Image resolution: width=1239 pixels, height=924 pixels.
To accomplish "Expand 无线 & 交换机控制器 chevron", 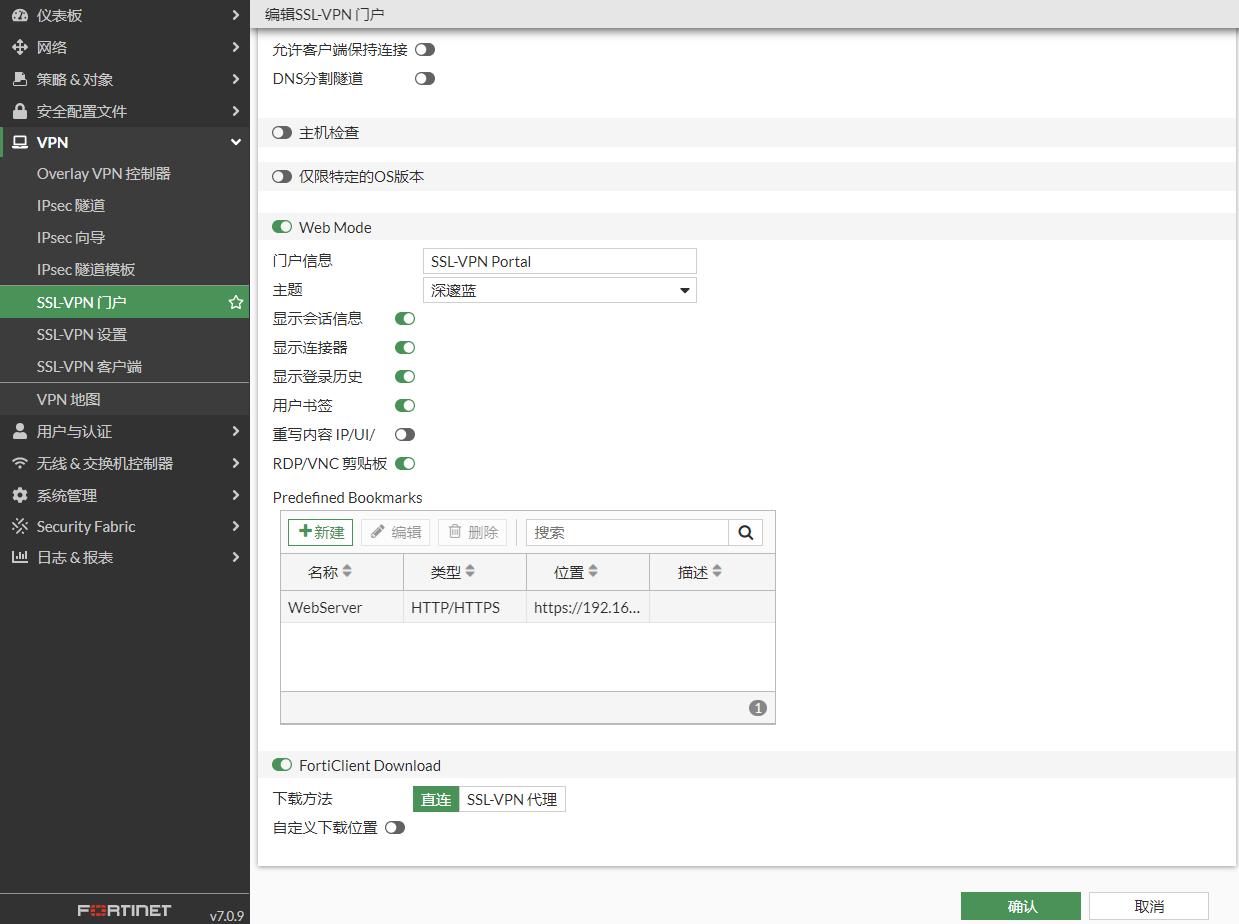I will (235, 463).
